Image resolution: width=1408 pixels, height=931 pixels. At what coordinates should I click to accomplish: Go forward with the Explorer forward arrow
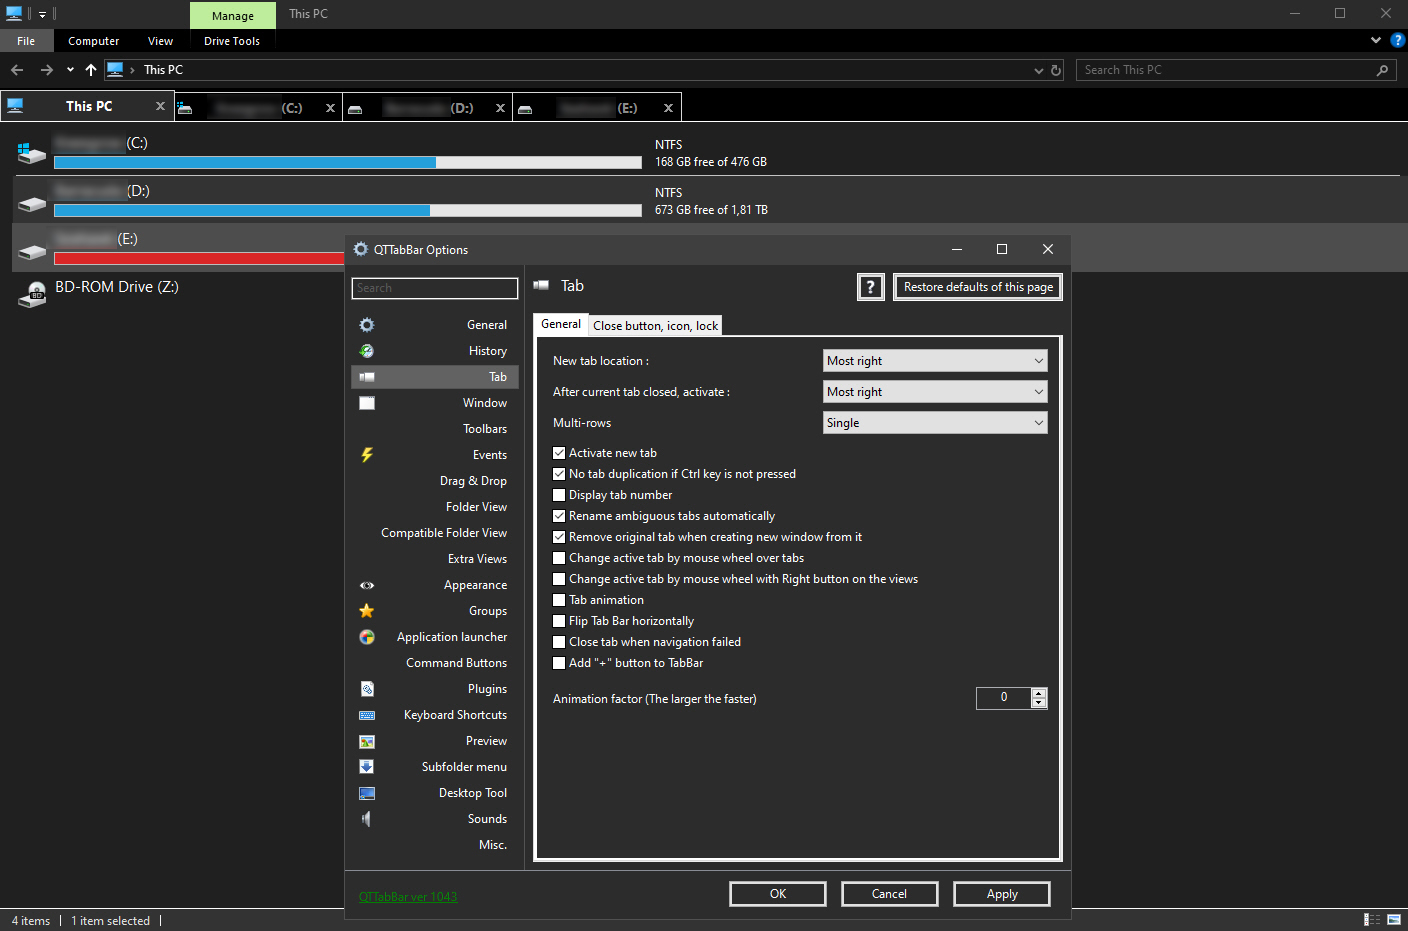coord(47,70)
